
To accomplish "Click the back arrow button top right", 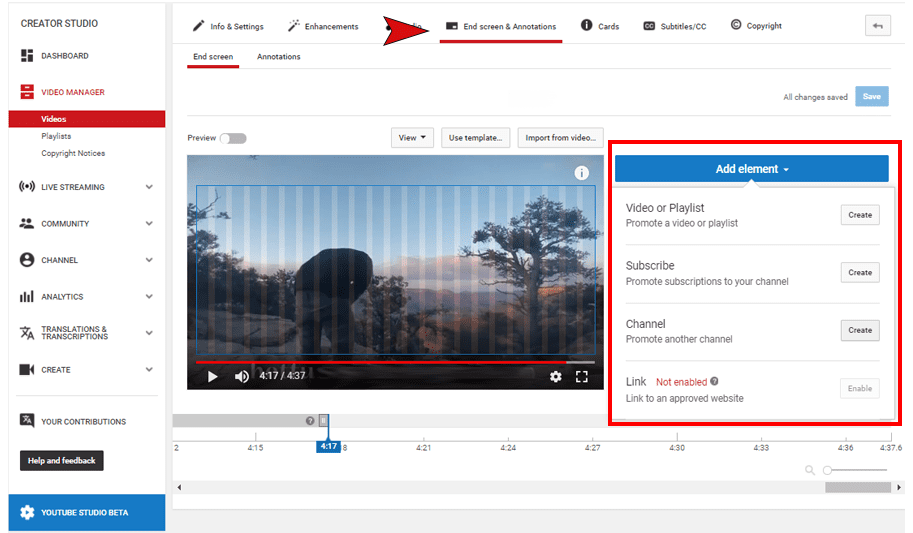I will point(877,26).
